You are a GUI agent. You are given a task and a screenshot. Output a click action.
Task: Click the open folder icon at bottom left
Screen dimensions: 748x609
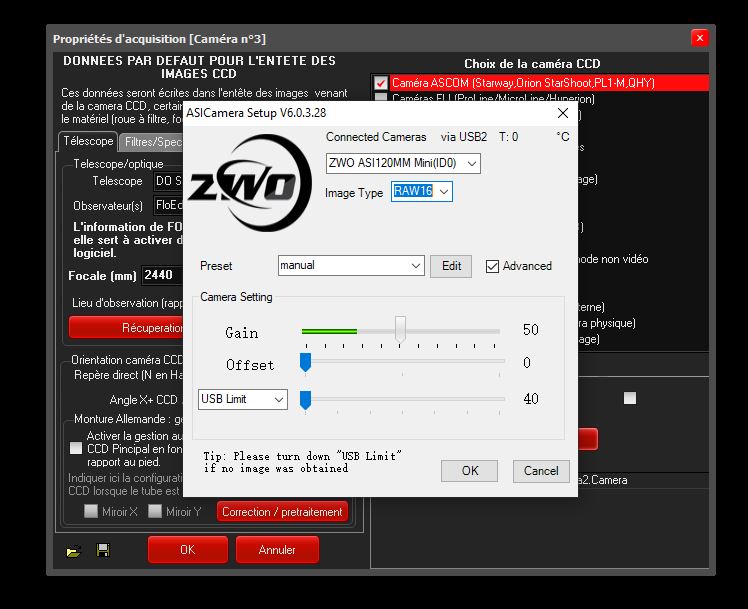point(73,550)
